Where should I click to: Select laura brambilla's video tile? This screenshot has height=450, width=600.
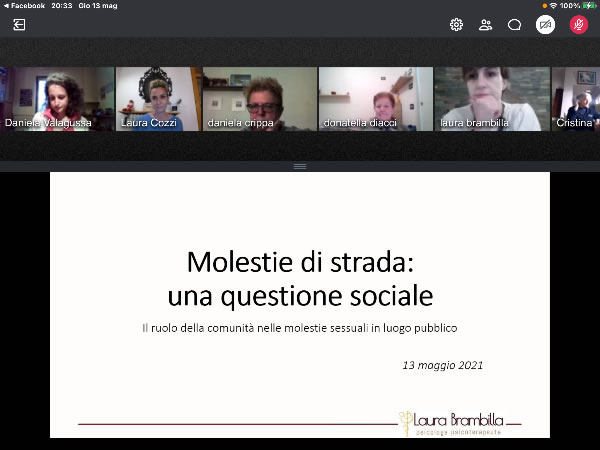click(492, 99)
